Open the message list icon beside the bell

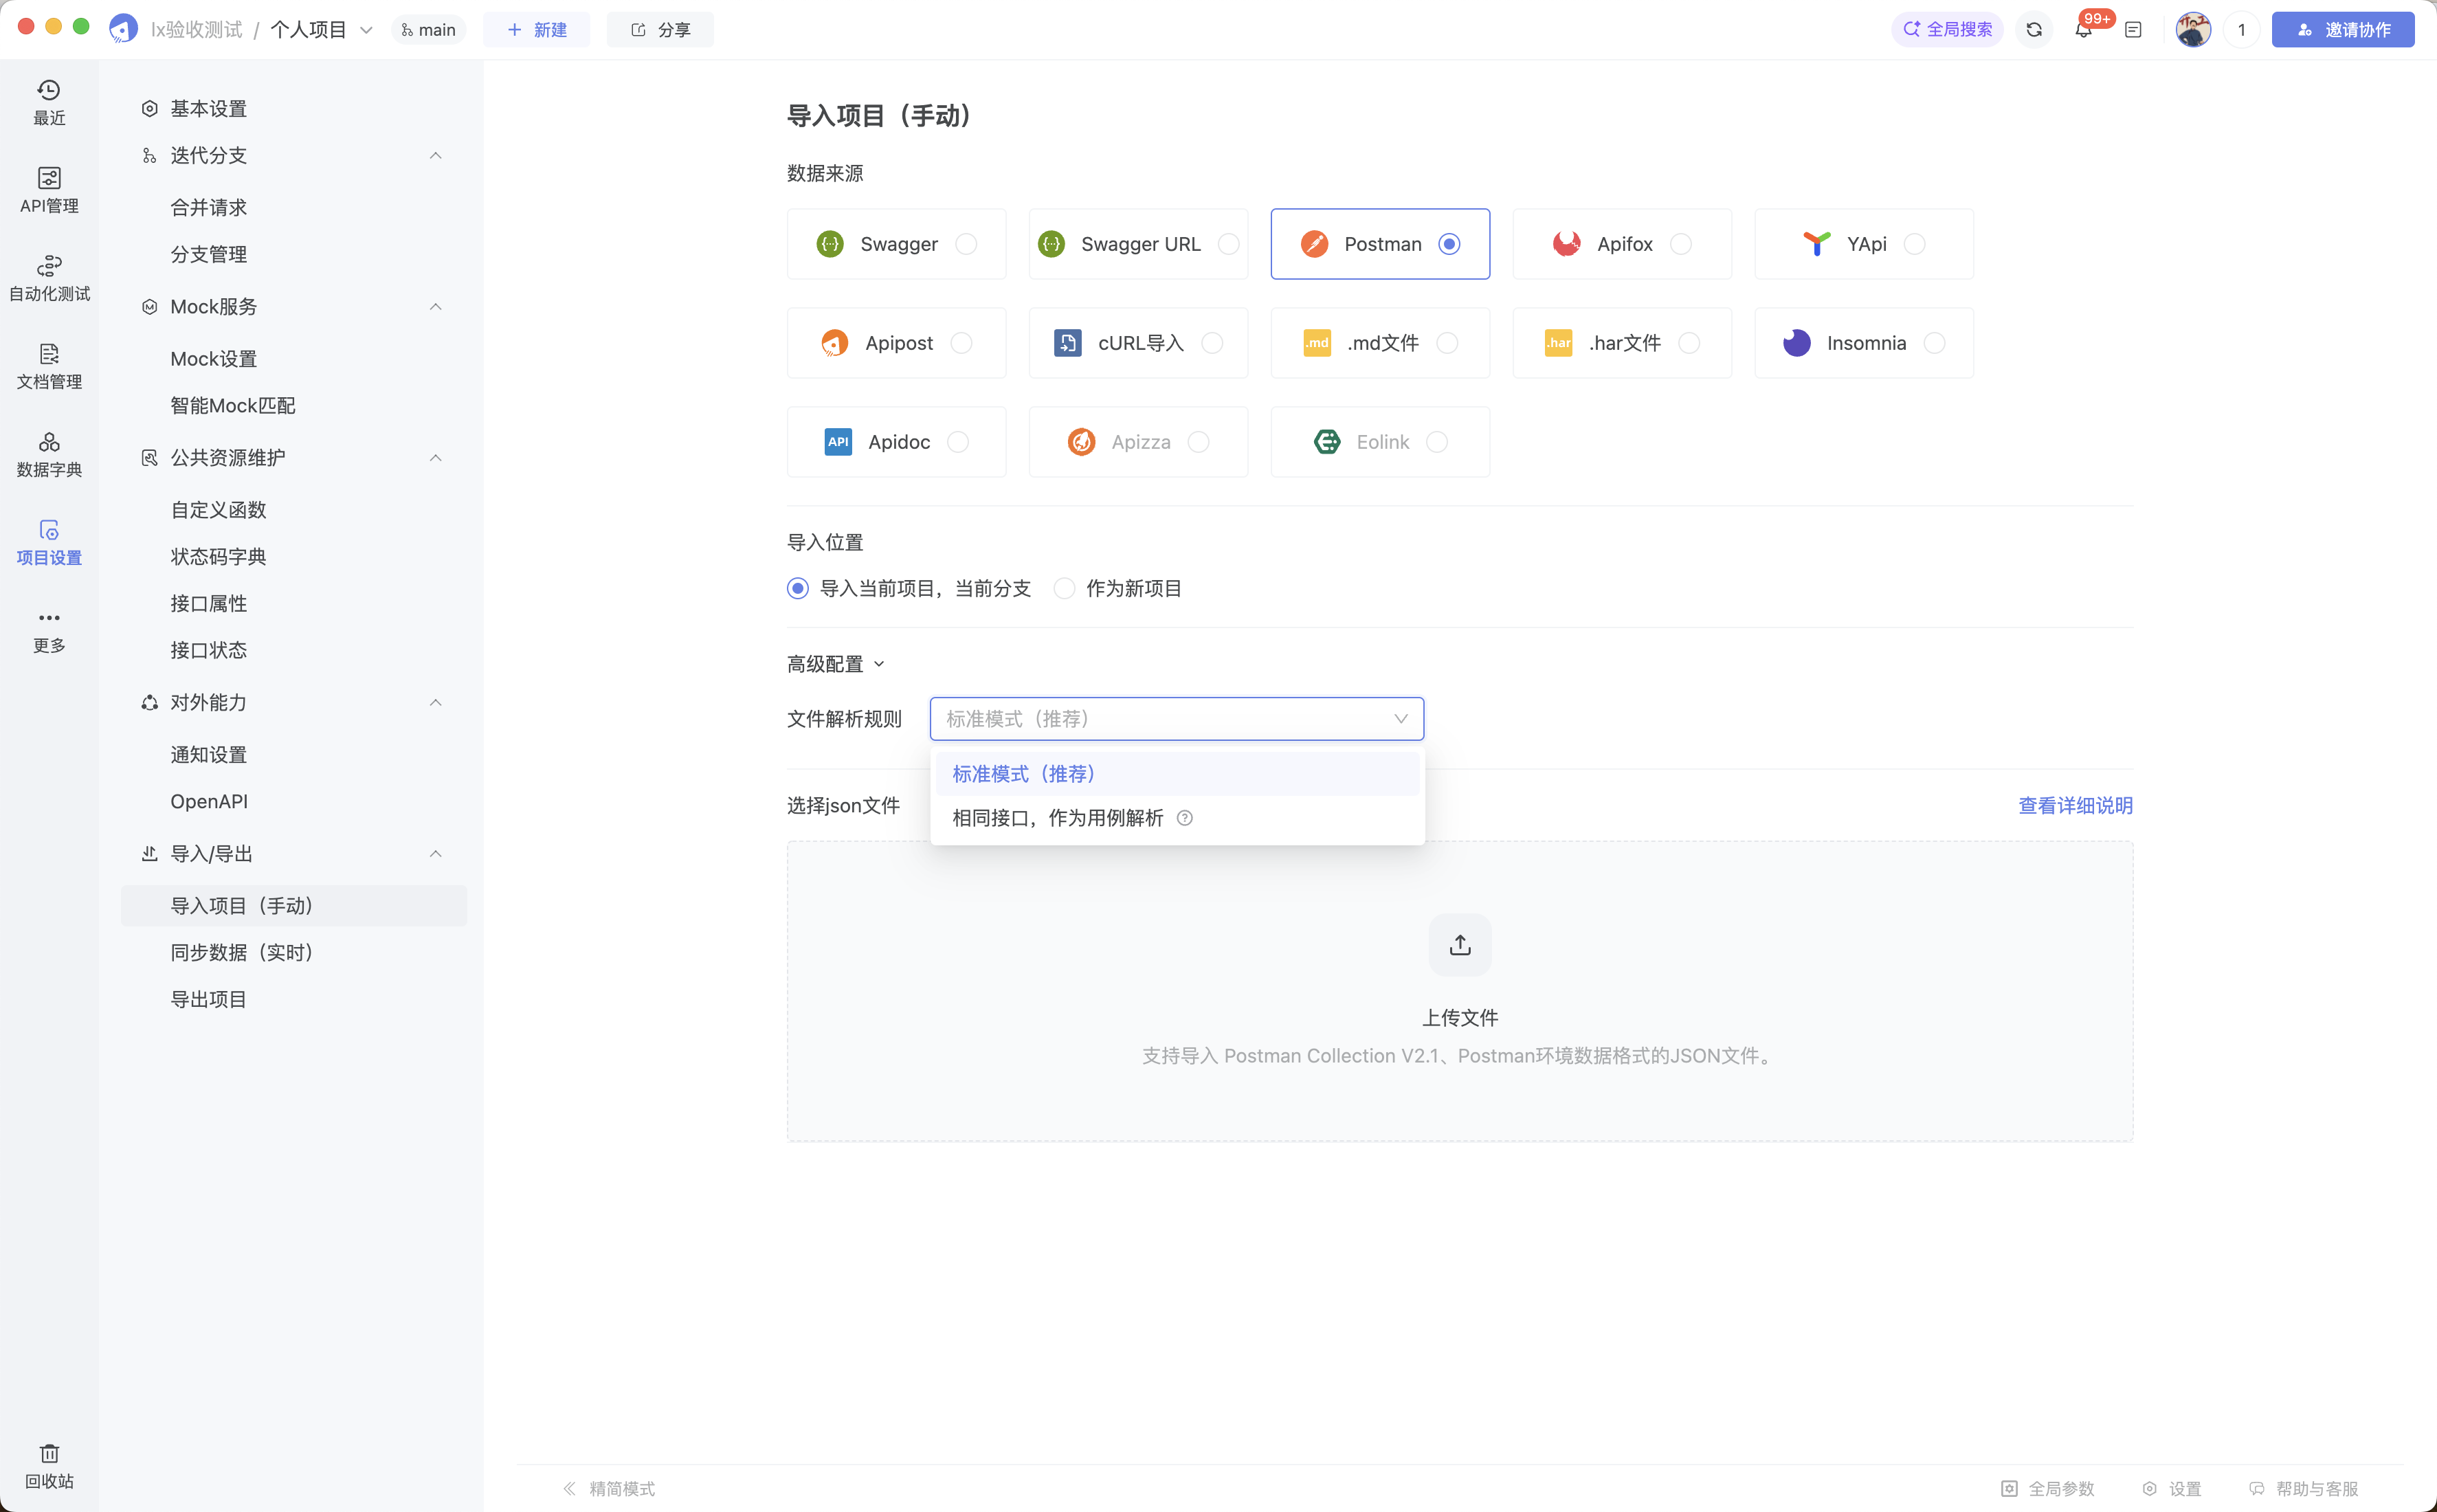(x=2133, y=30)
